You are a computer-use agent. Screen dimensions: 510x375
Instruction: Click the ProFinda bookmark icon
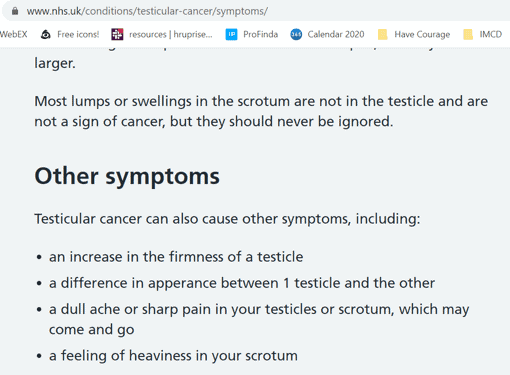pos(231,34)
